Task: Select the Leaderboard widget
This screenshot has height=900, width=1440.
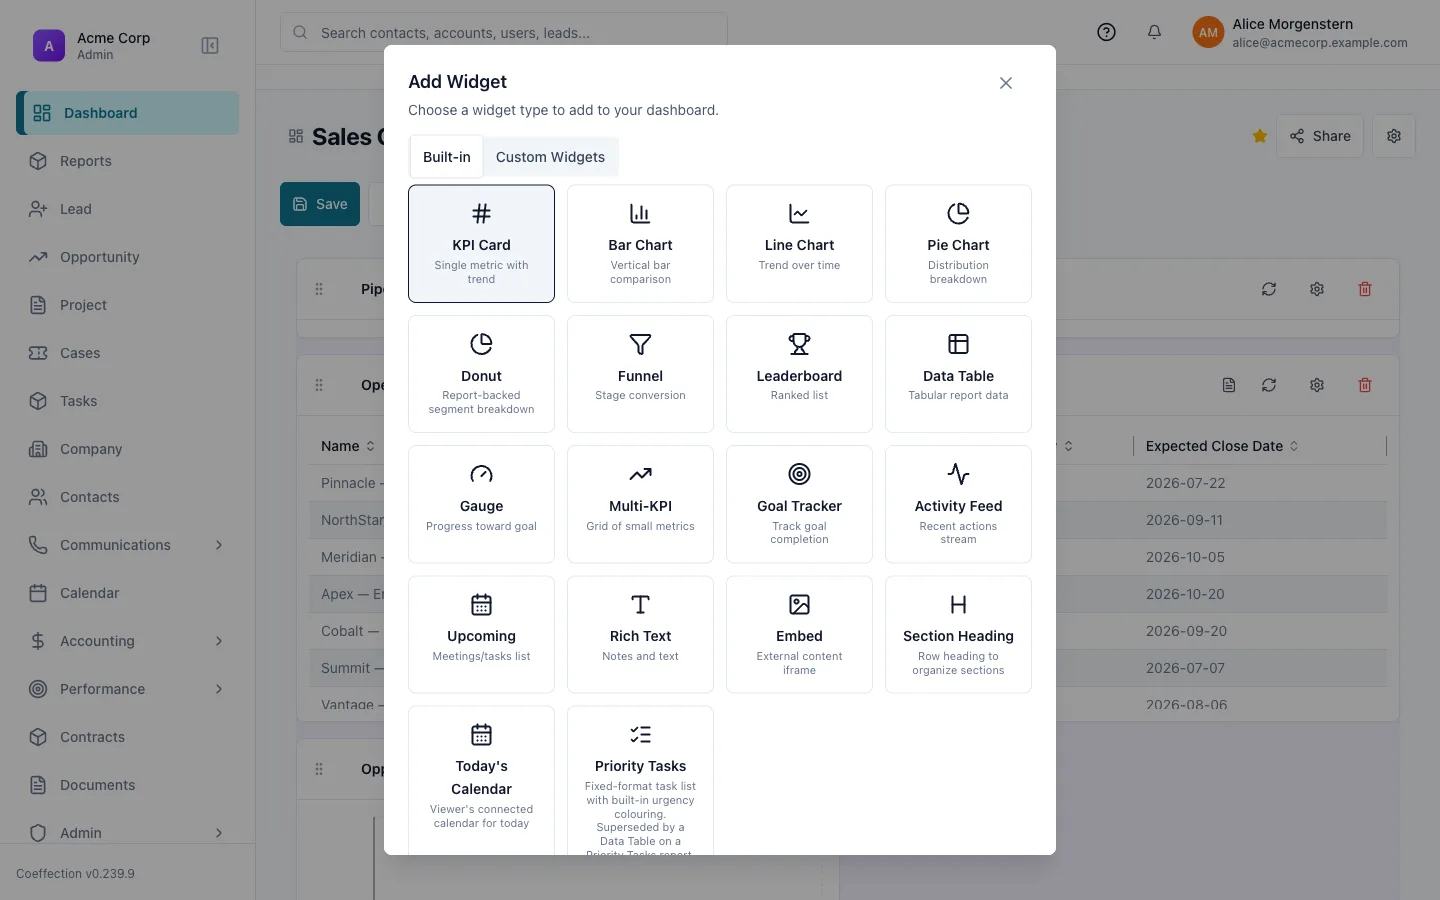Action: point(799,374)
